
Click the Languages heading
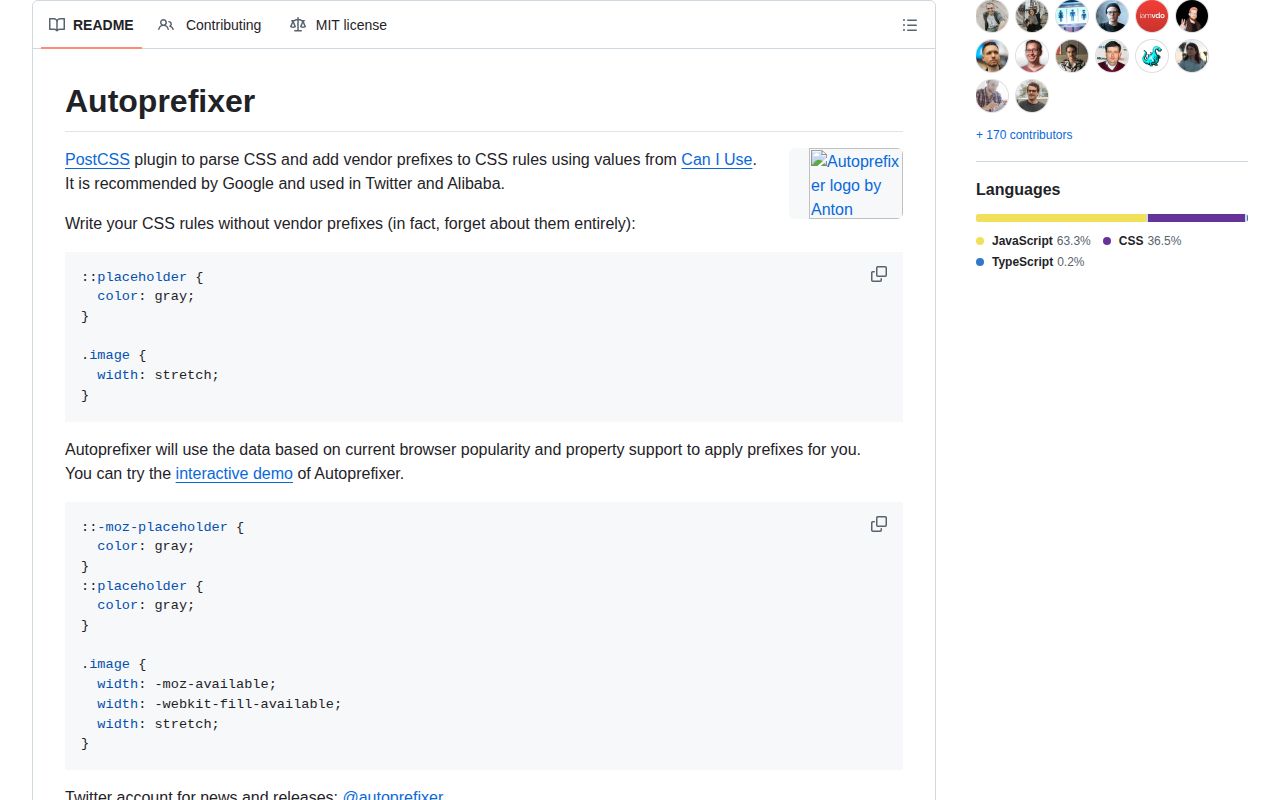click(x=1018, y=190)
